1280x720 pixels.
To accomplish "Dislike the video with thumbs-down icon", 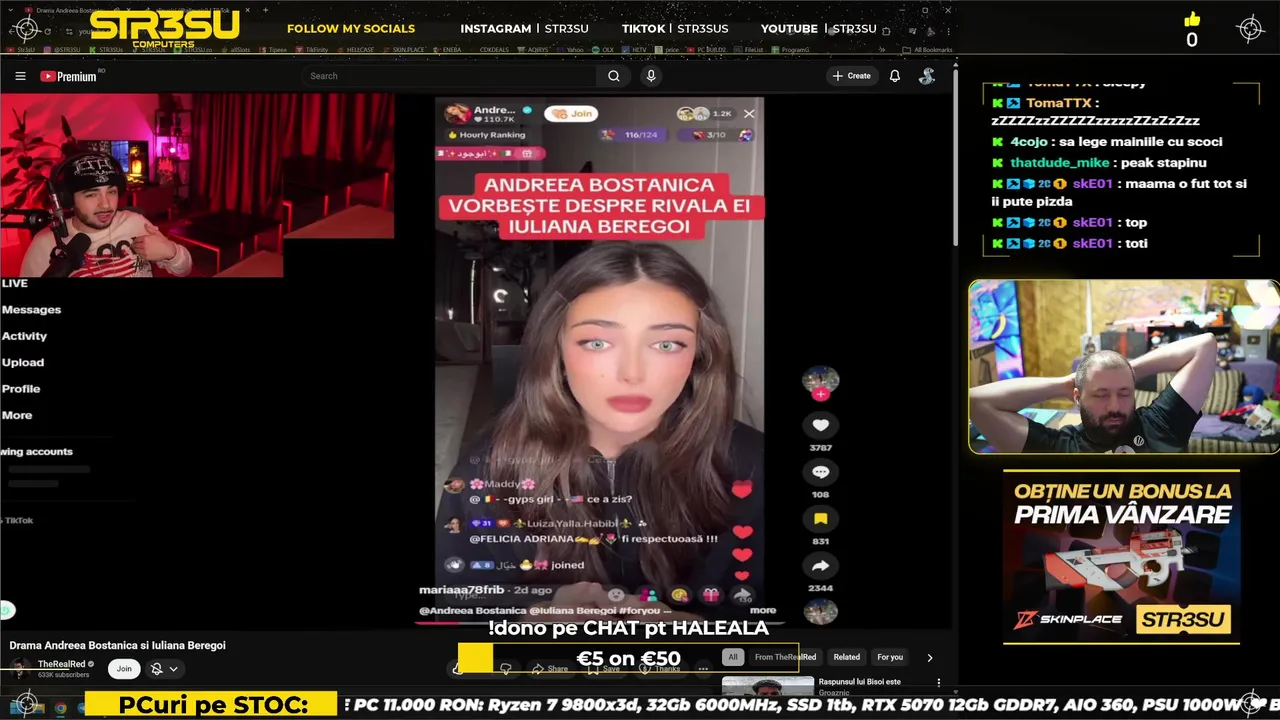I will click(506, 668).
